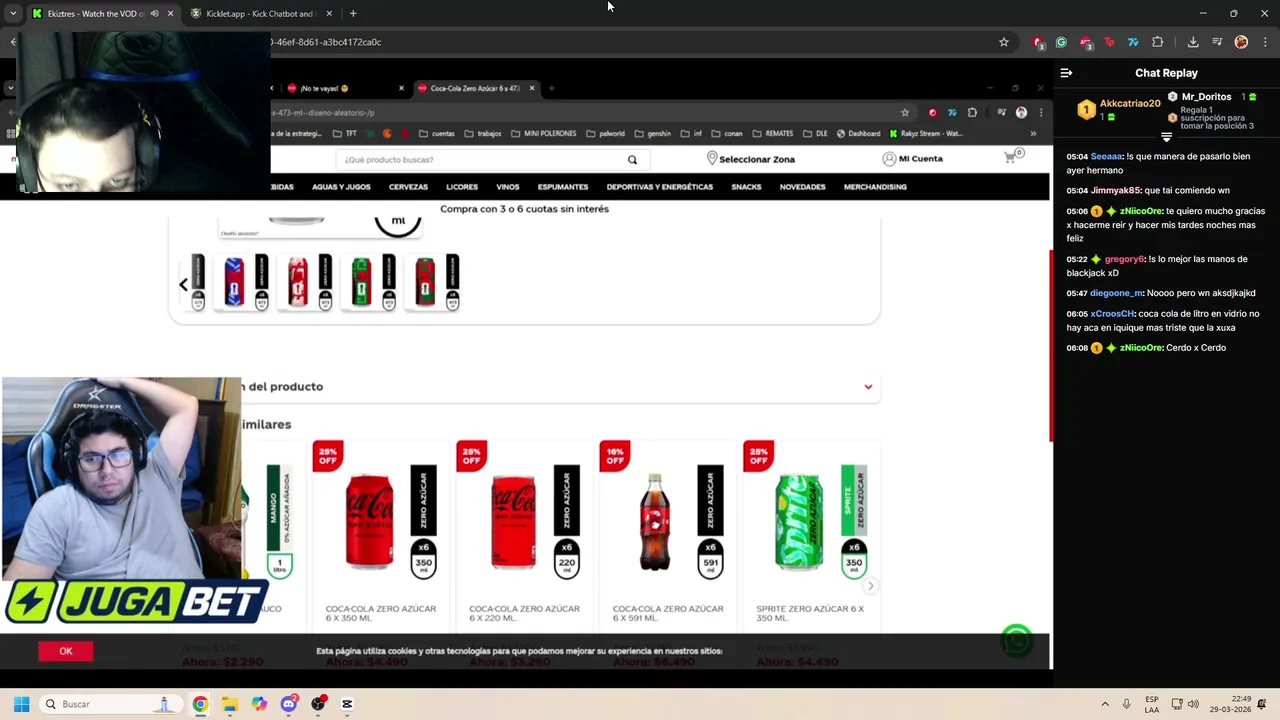Screen dimensions: 1280x720
Task: Open the volume control in system tray
Action: [1193, 704]
